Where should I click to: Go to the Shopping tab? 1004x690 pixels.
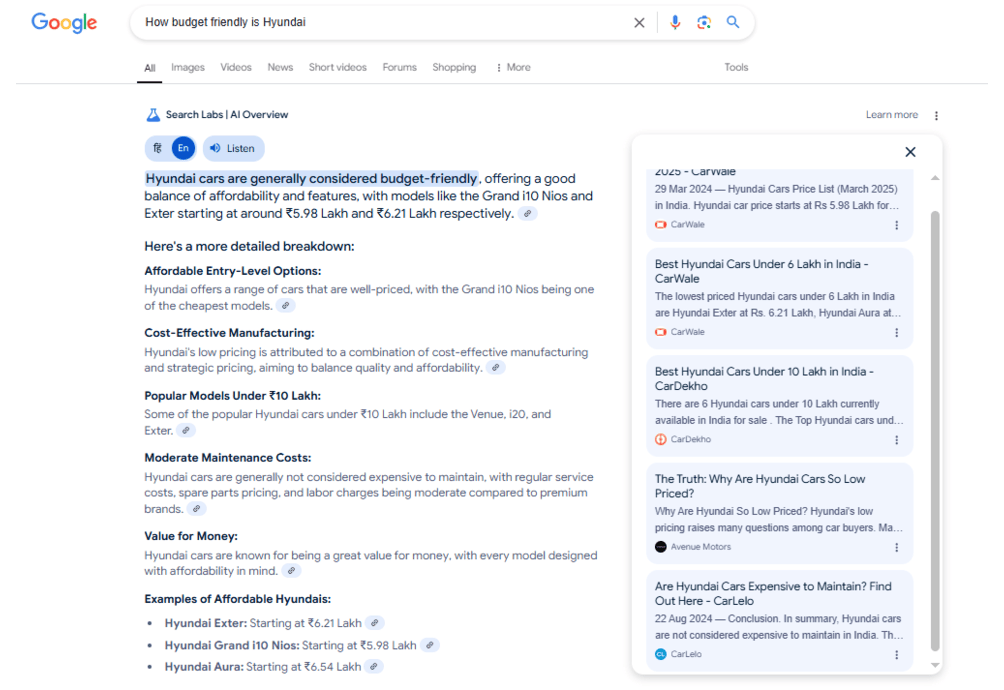pos(454,68)
